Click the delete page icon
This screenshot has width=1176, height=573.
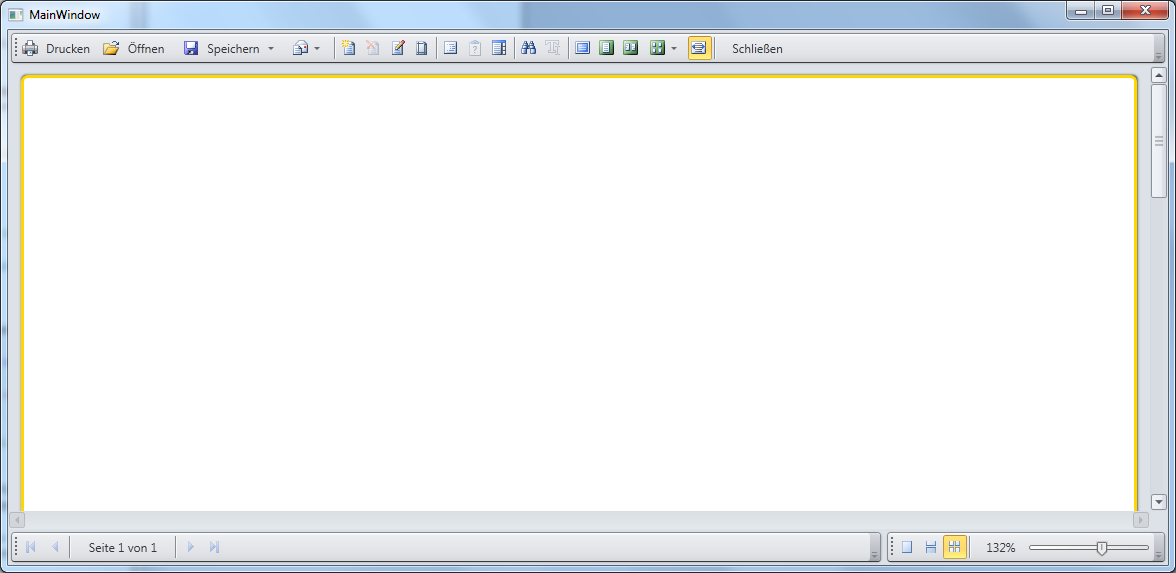click(x=373, y=49)
